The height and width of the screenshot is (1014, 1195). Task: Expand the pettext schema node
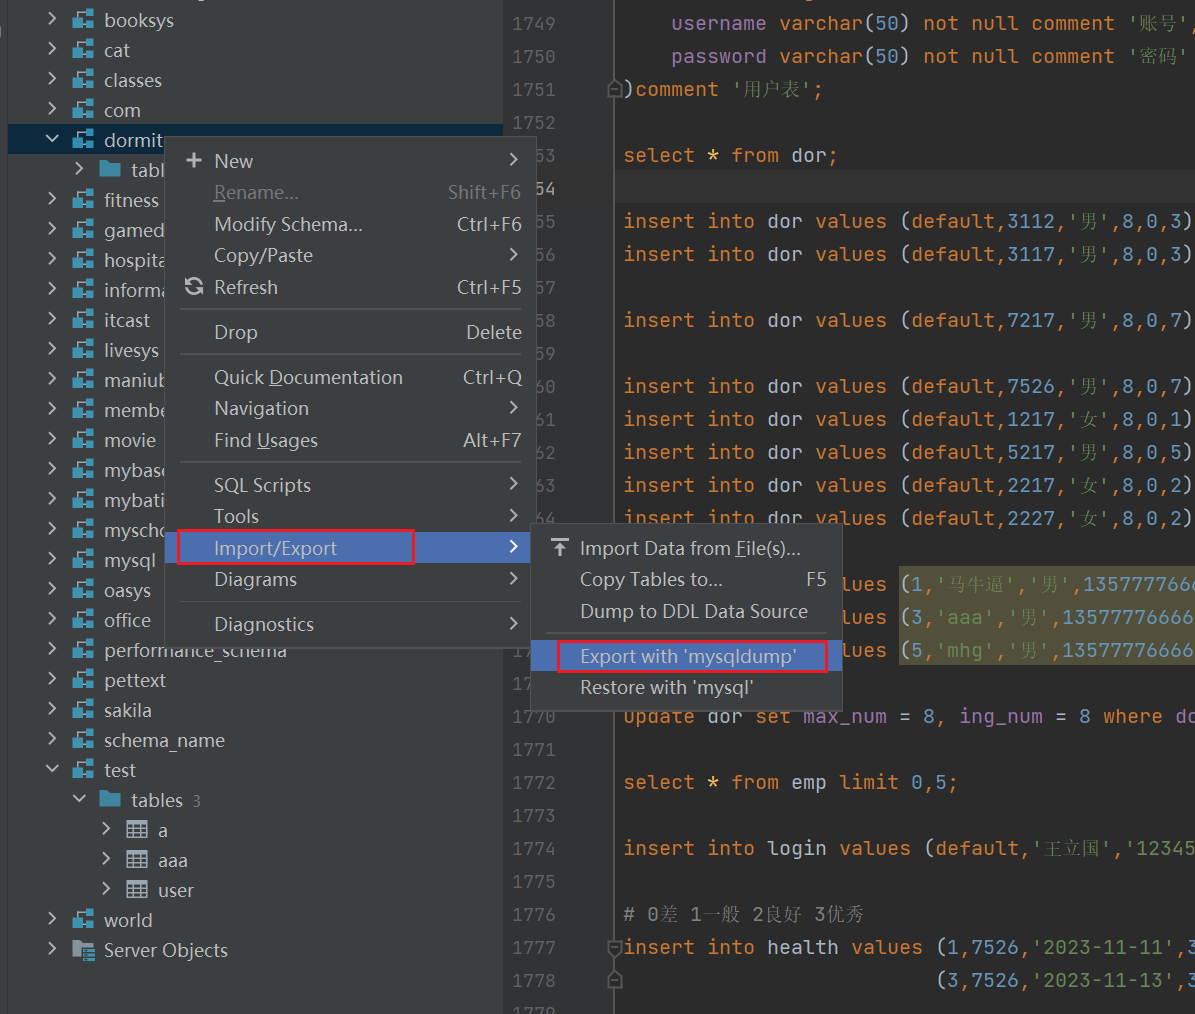[52, 680]
